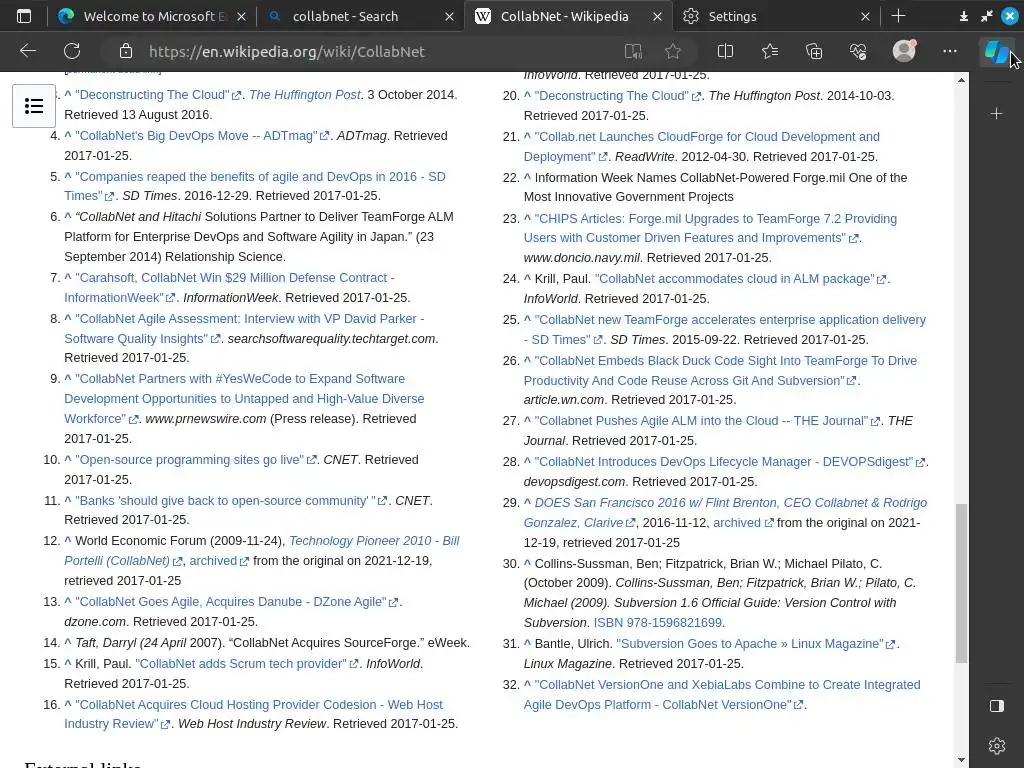Jump back via caret of reference 6
The width and height of the screenshot is (1024, 768).
pos(68,216)
